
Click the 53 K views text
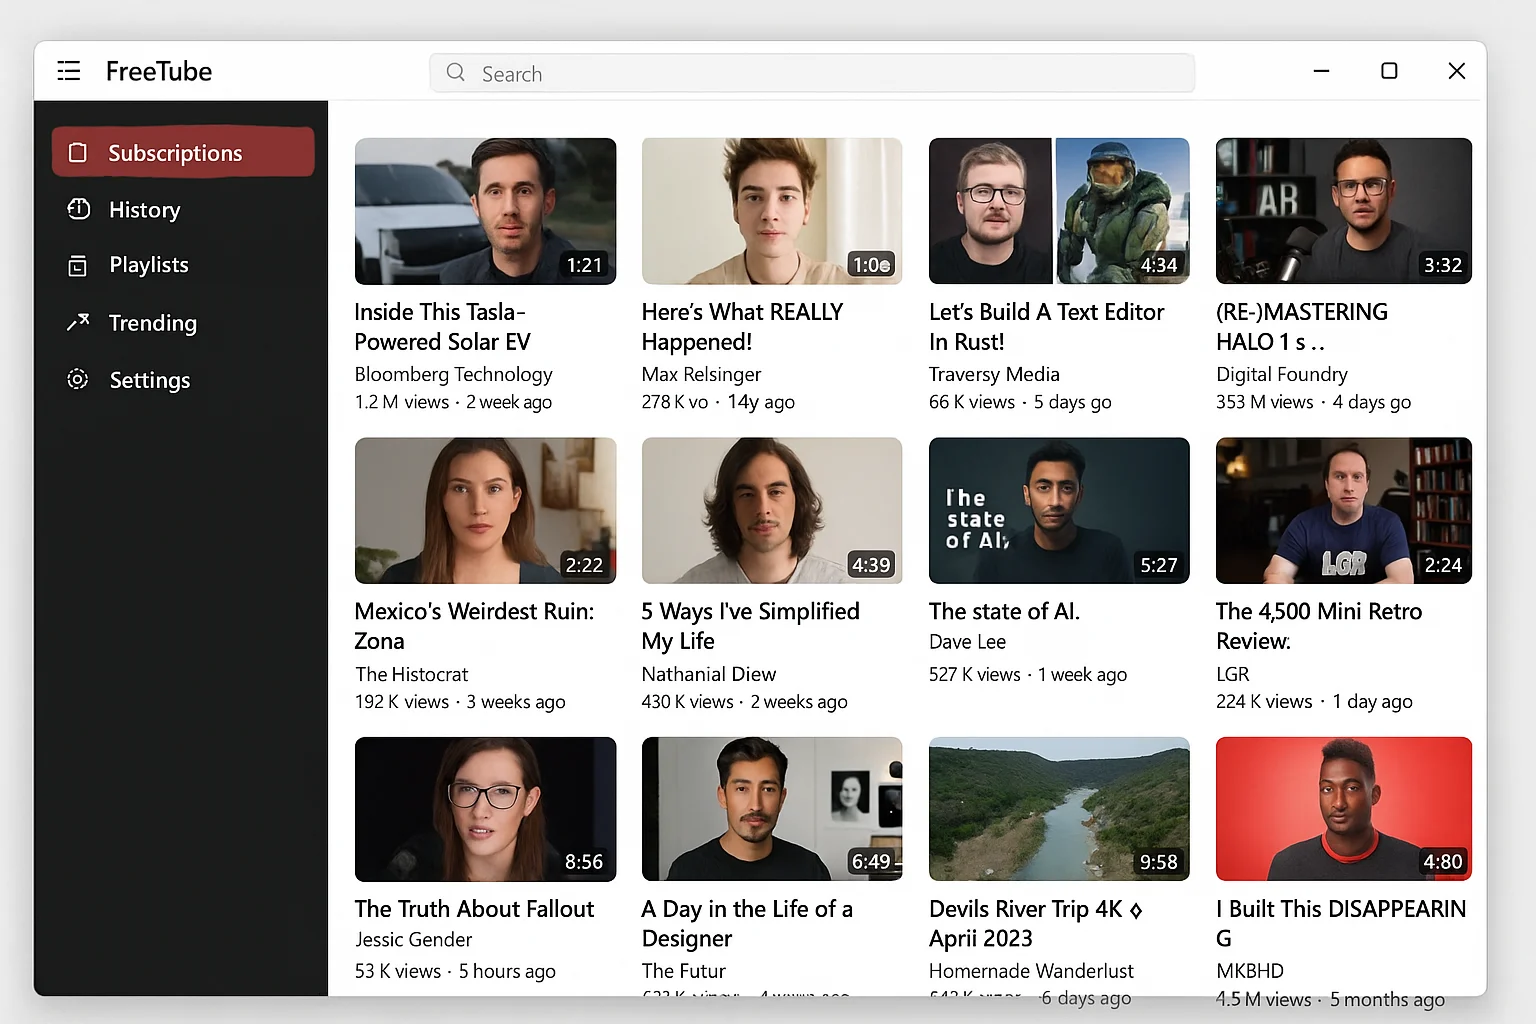click(398, 971)
